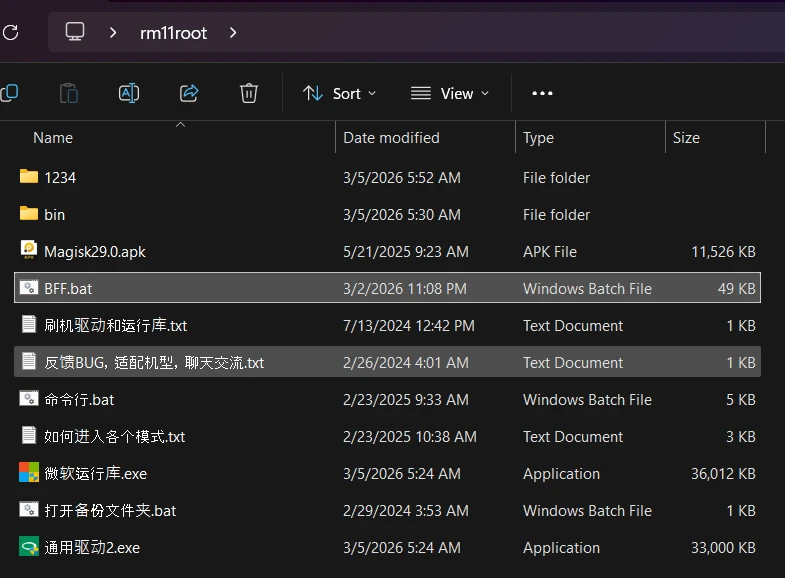This screenshot has height=578, width=785.
Task: Click the Rename toolbar icon
Action: [x=129, y=93]
